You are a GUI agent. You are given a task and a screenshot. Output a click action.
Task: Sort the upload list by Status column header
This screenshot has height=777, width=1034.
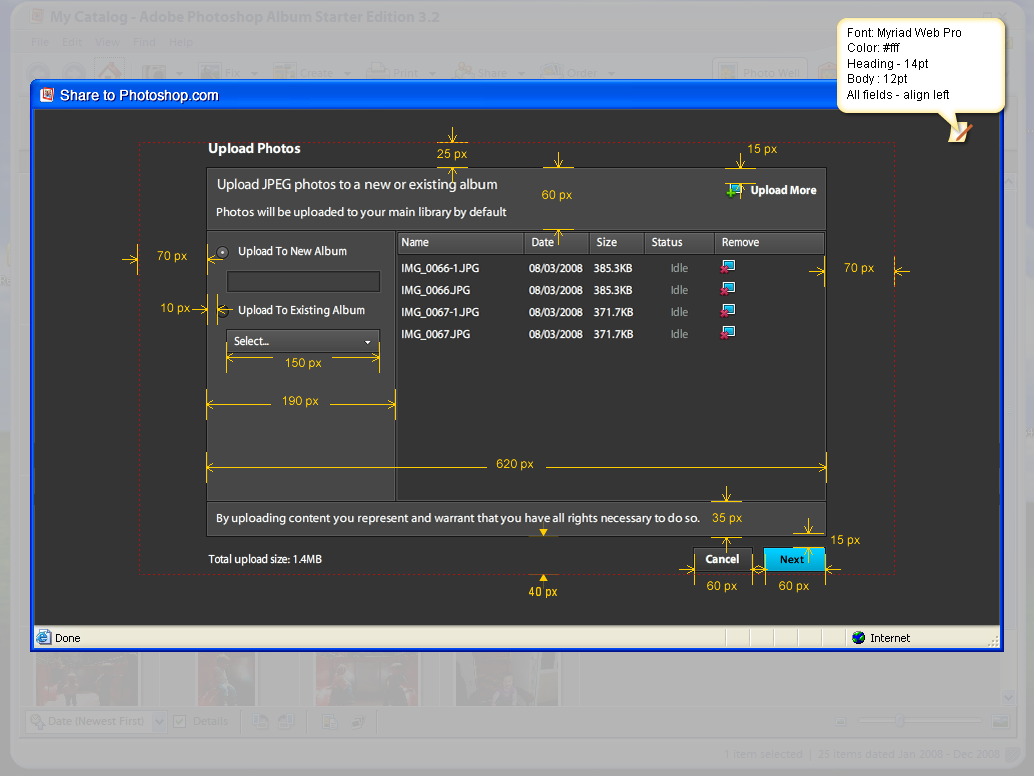[679, 243]
